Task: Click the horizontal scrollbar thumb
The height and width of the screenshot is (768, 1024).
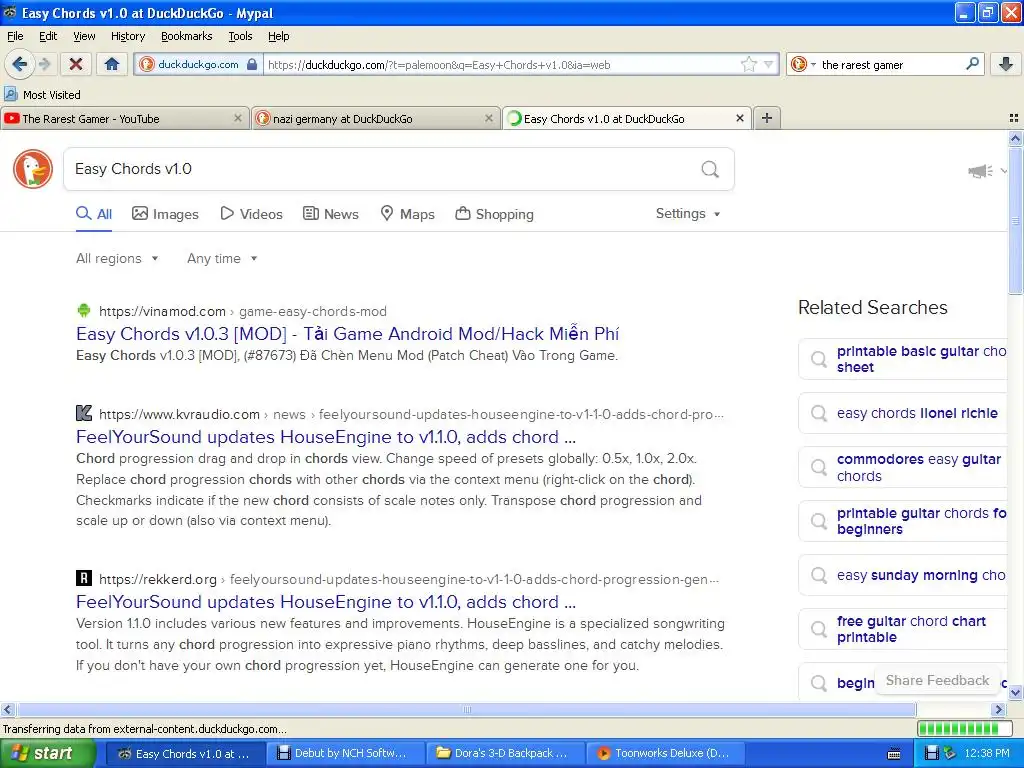Action: (466, 709)
